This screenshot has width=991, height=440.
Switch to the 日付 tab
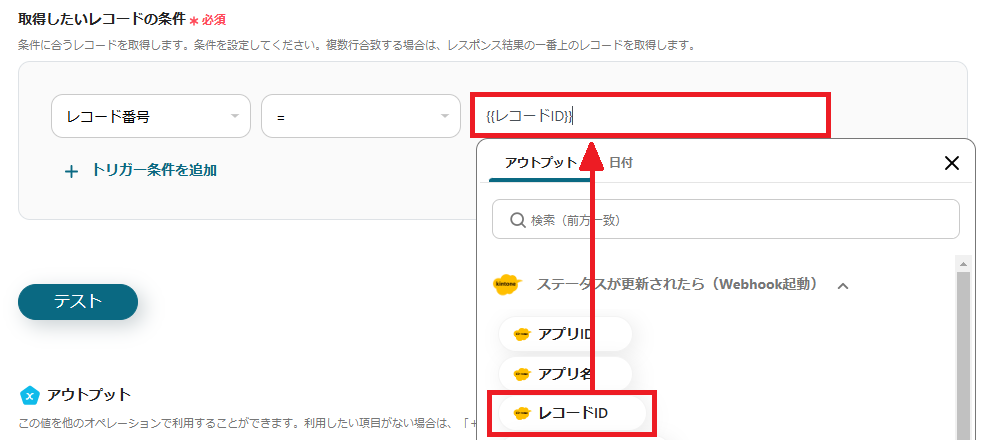(621, 162)
